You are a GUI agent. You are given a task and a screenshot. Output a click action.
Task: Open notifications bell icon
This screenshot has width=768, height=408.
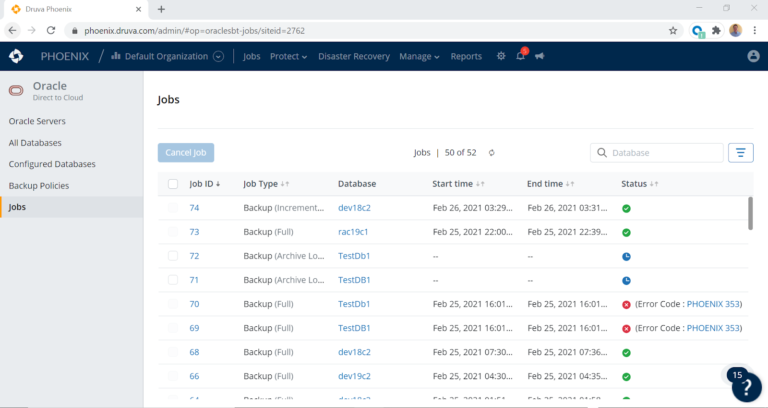click(520, 57)
